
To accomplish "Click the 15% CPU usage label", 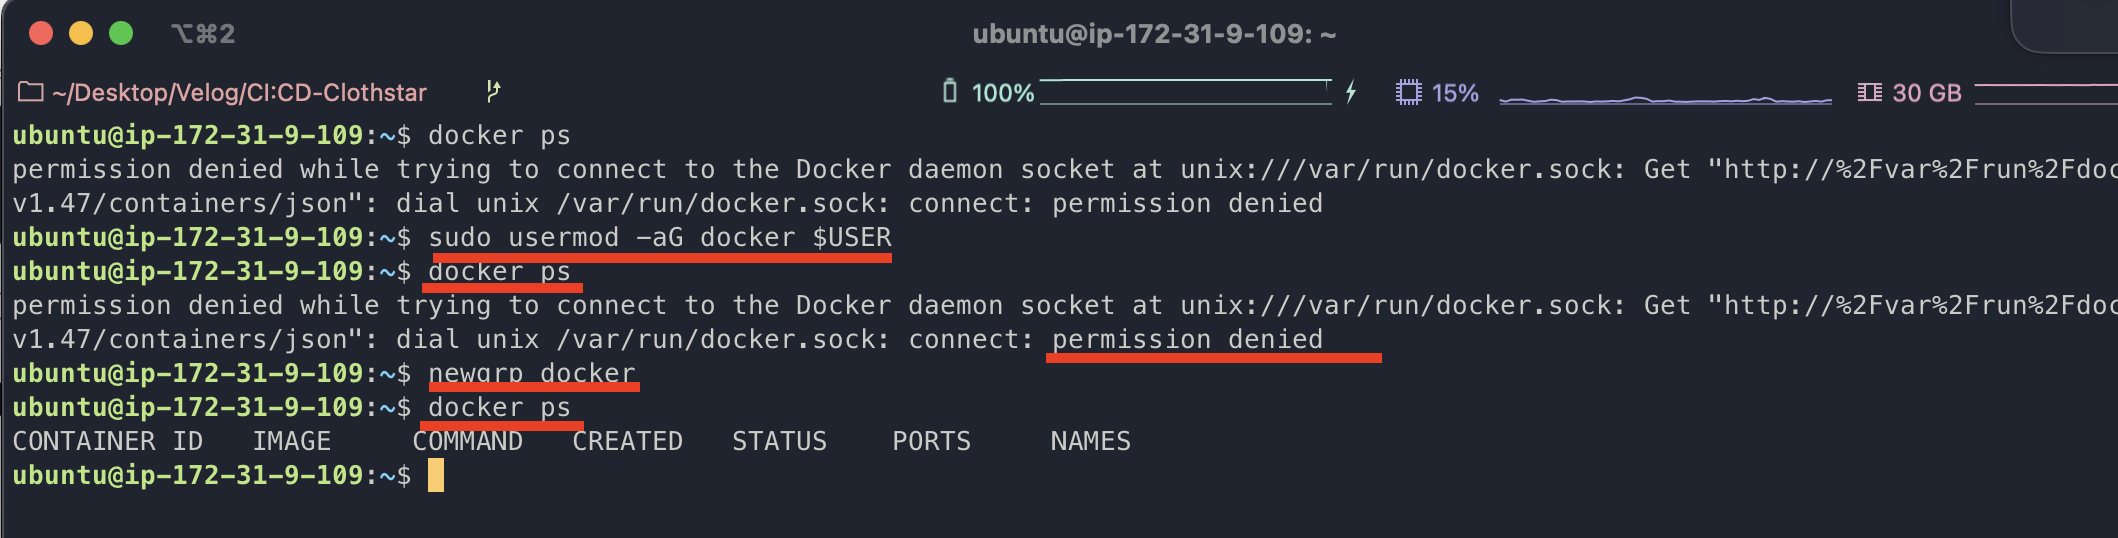I will point(1455,93).
